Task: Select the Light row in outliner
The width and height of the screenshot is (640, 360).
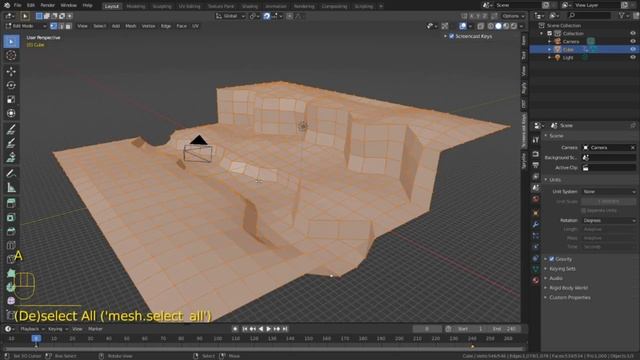Action: tap(568, 58)
